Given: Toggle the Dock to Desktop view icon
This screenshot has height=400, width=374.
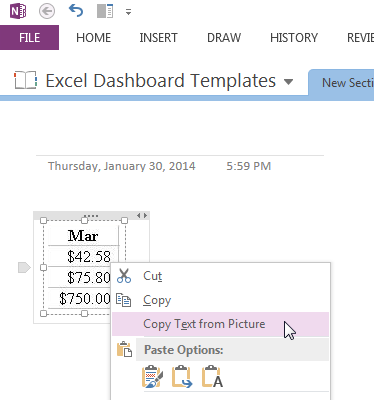Looking at the screenshot, I should pyautogui.click(x=105, y=12).
